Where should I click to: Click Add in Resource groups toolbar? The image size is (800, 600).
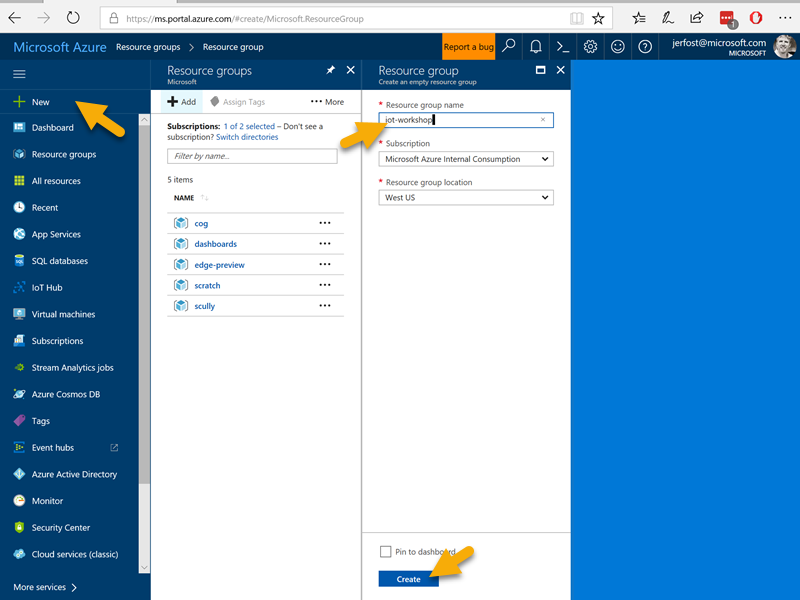[182, 102]
